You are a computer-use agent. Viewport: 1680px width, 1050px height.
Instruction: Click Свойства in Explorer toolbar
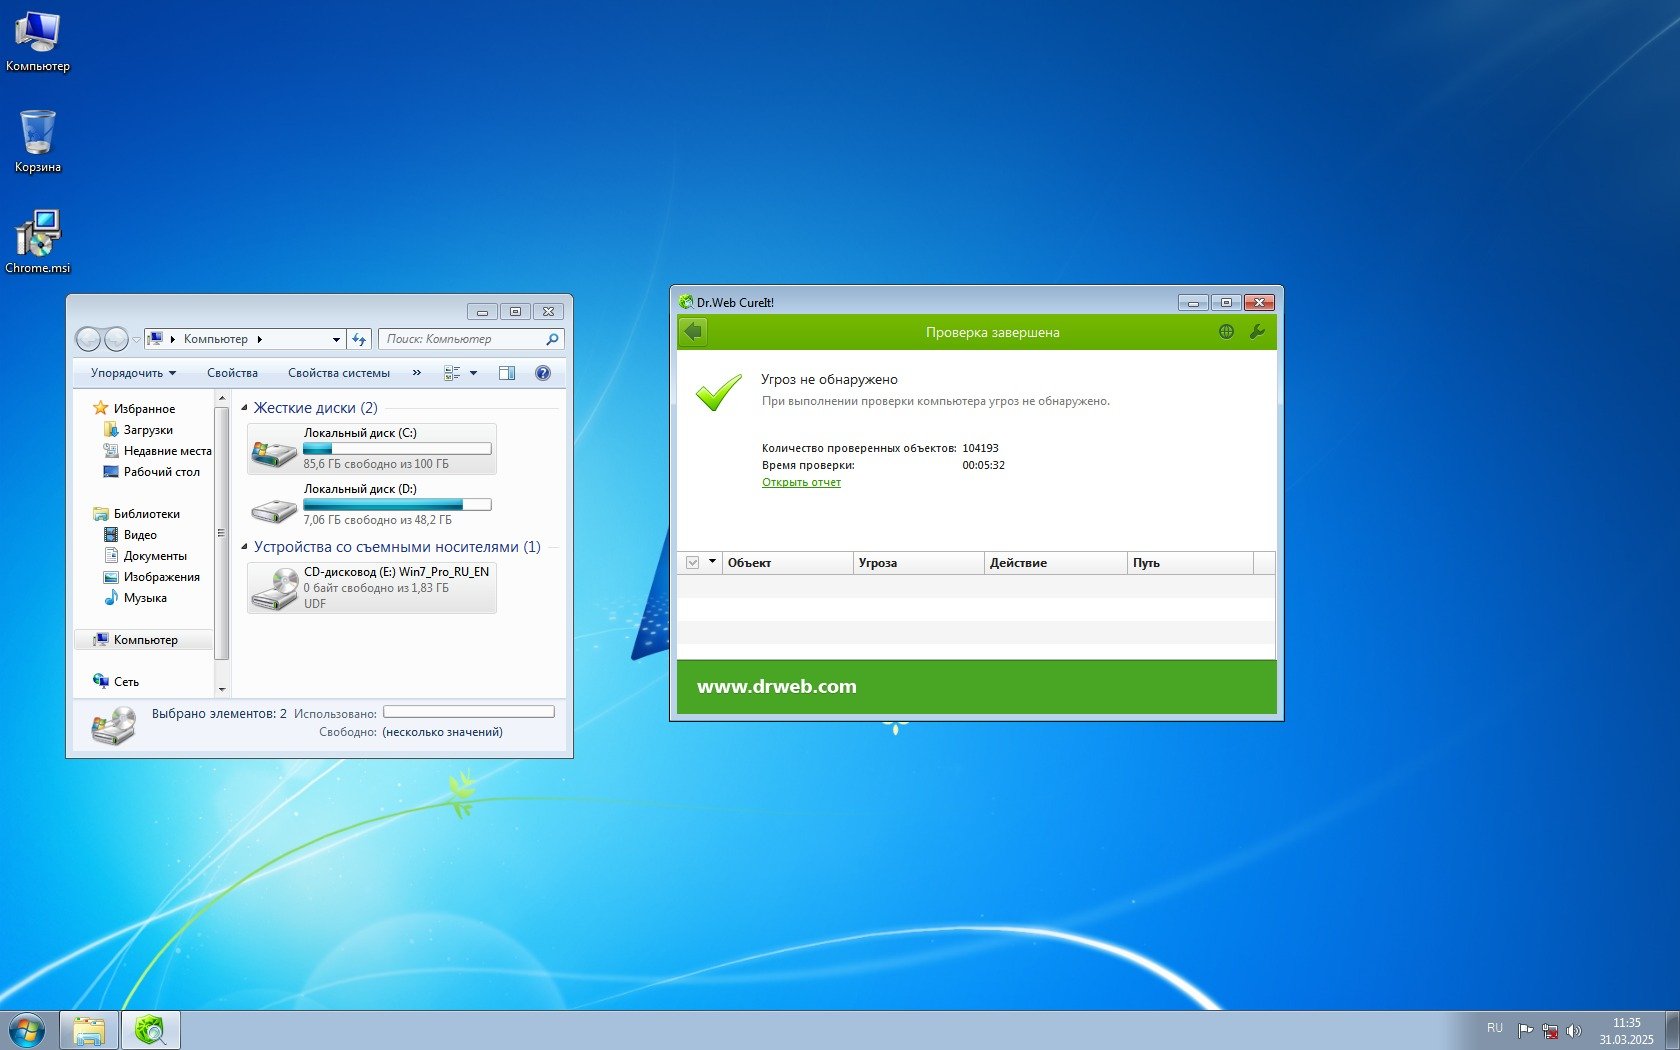coord(232,373)
